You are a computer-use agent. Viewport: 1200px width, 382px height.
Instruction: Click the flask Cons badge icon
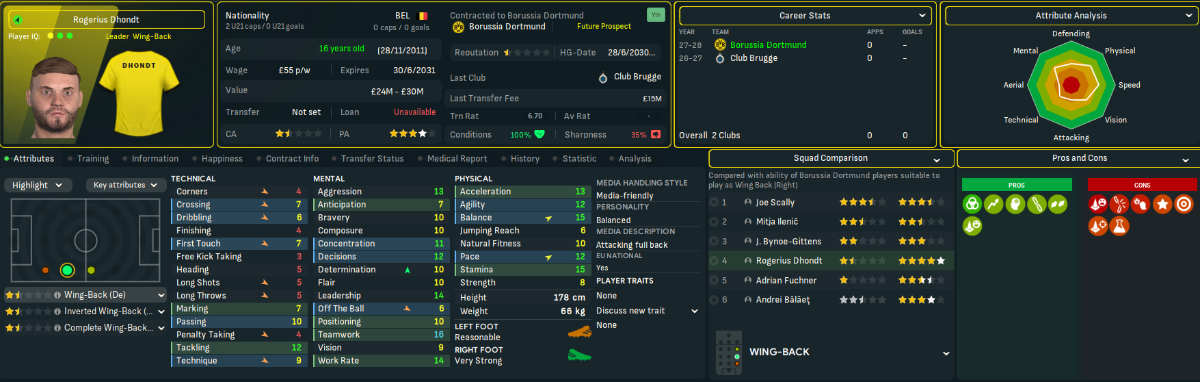click(x=1119, y=226)
